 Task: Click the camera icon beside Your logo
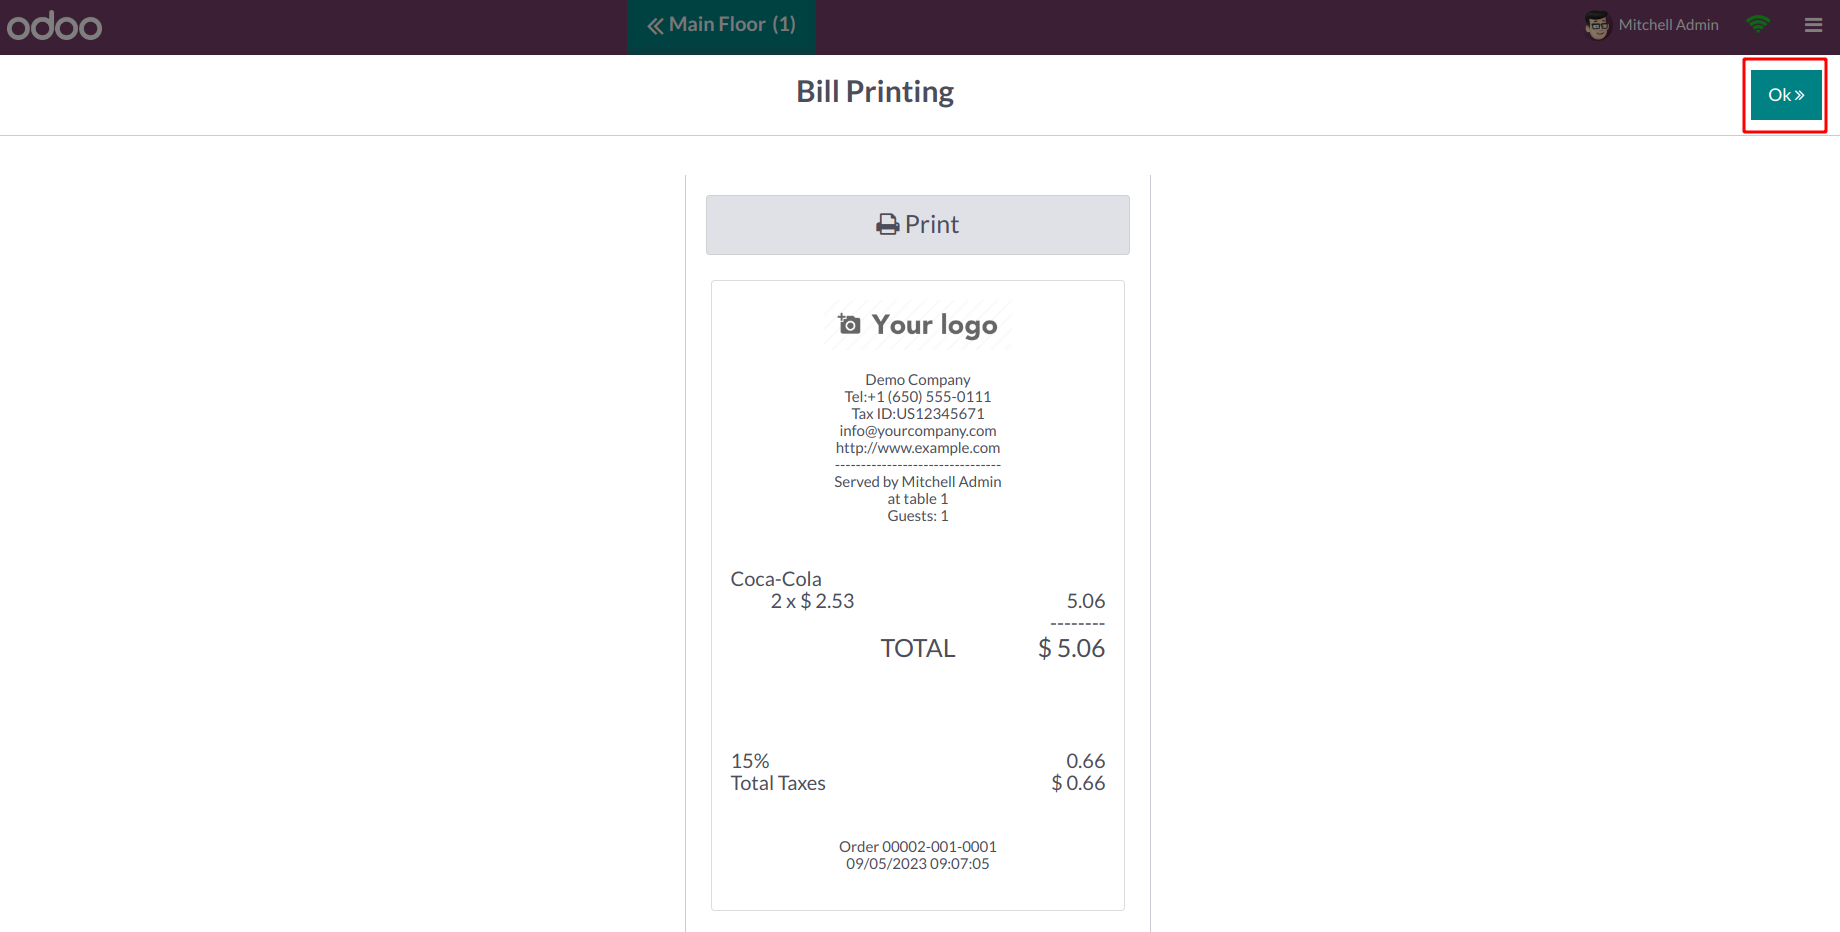coord(849,324)
